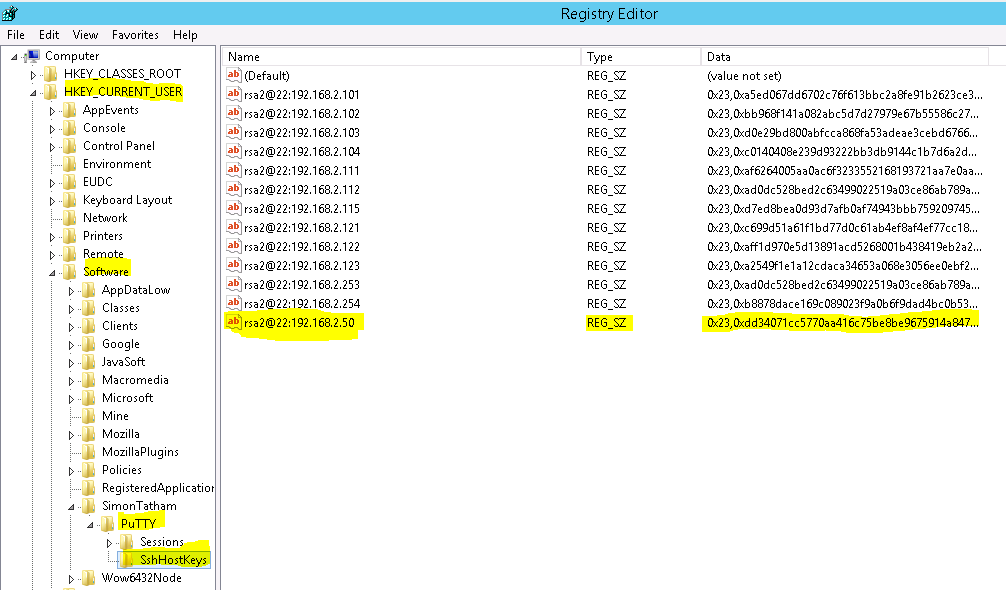Click the Computer icon at the tree root
Screen dimensions: 1006x590
(x=31, y=56)
